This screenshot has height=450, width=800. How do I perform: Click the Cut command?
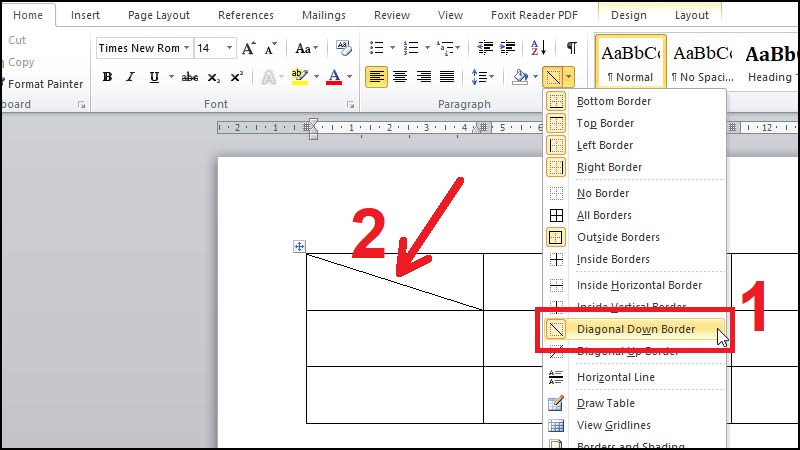click(15, 40)
